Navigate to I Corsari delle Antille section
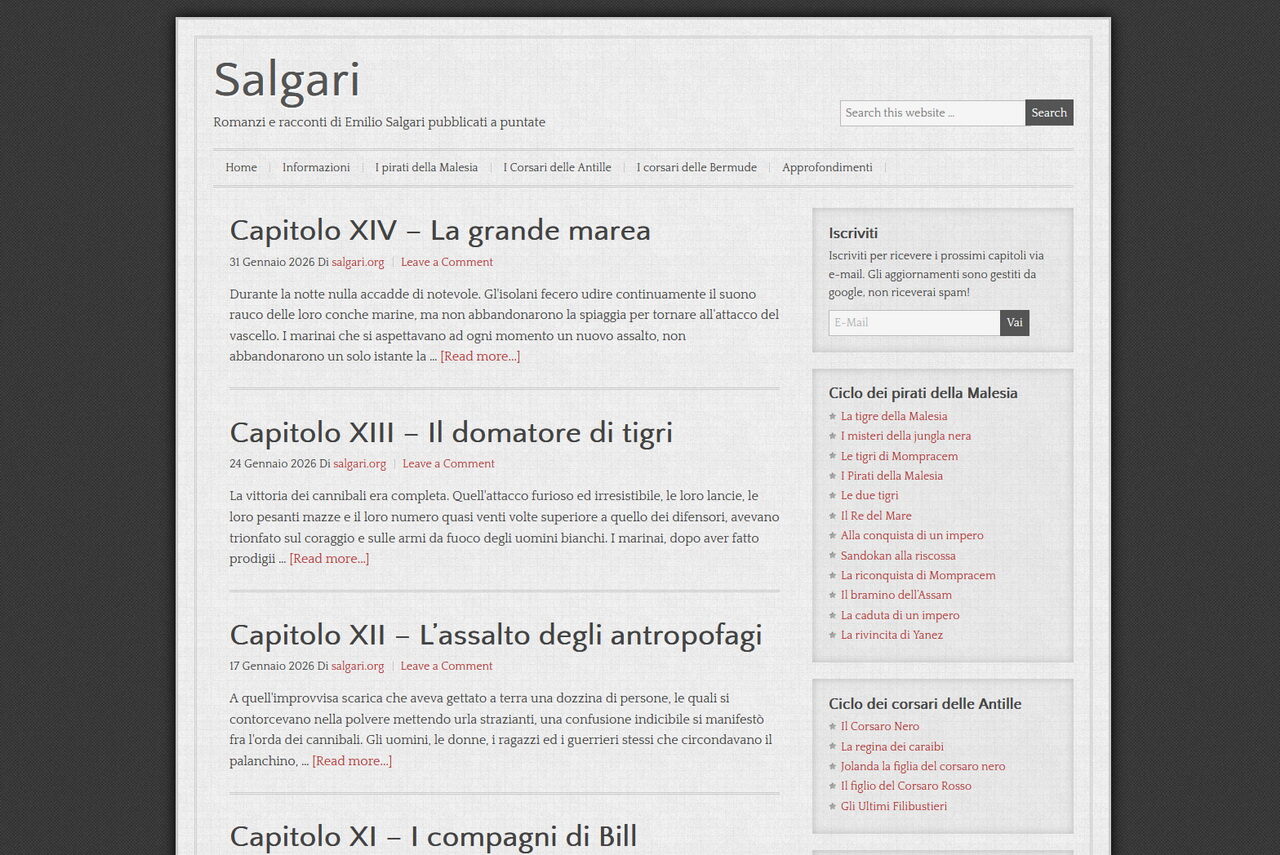This screenshot has height=855, width=1280. coord(556,167)
